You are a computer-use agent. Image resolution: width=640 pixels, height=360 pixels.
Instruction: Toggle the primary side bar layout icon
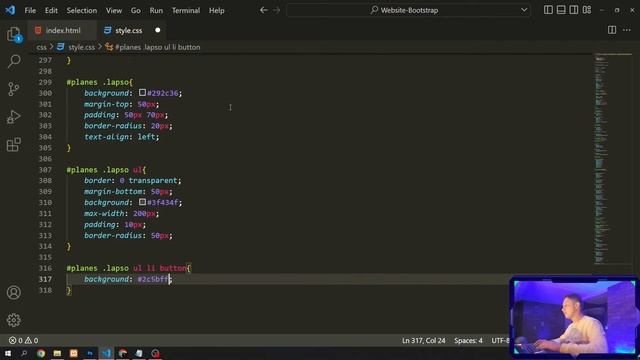pos(548,10)
